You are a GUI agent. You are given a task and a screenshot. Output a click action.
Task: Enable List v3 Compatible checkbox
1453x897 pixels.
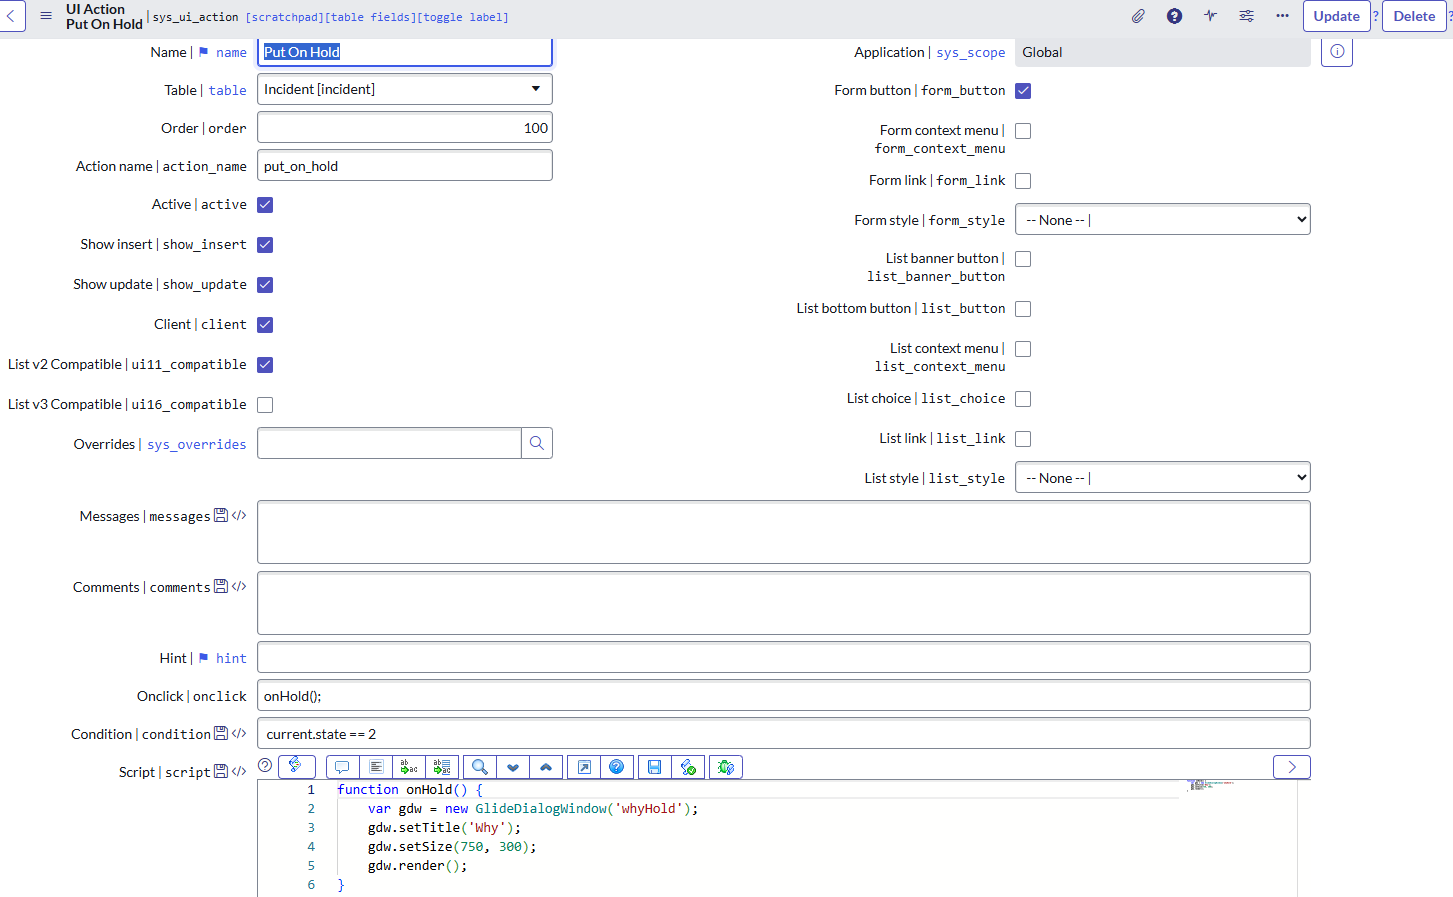click(x=265, y=405)
